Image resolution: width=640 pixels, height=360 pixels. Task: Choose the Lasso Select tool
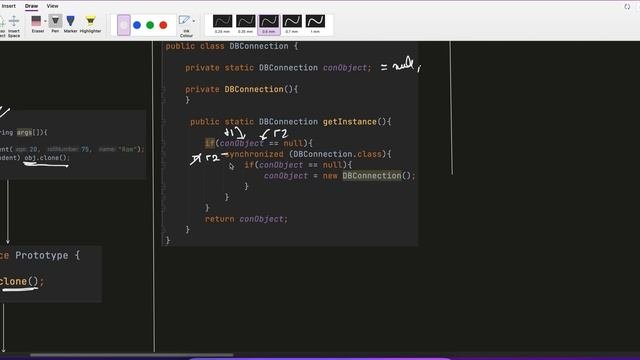tap(2, 27)
